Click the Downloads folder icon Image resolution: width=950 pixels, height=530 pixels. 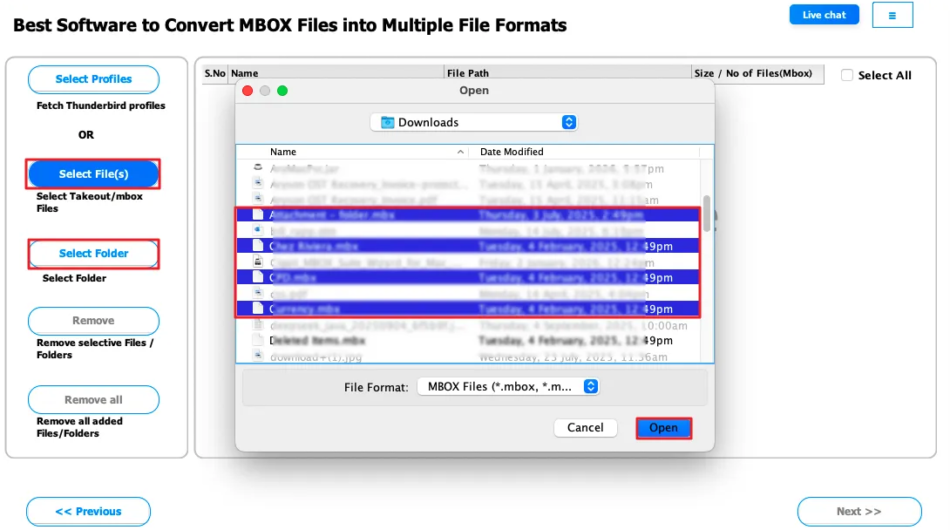point(387,122)
